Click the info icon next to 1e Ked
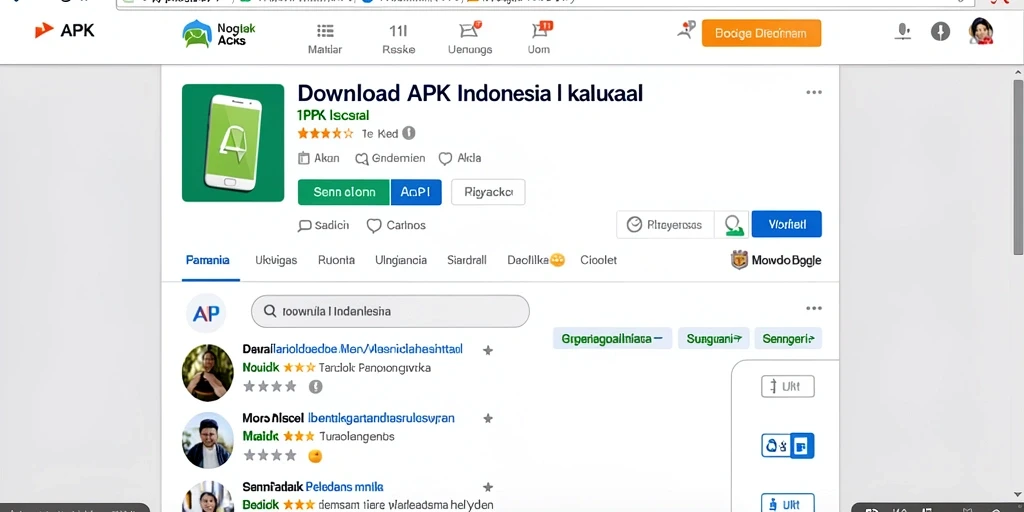The image size is (1024, 512). (409, 133)
